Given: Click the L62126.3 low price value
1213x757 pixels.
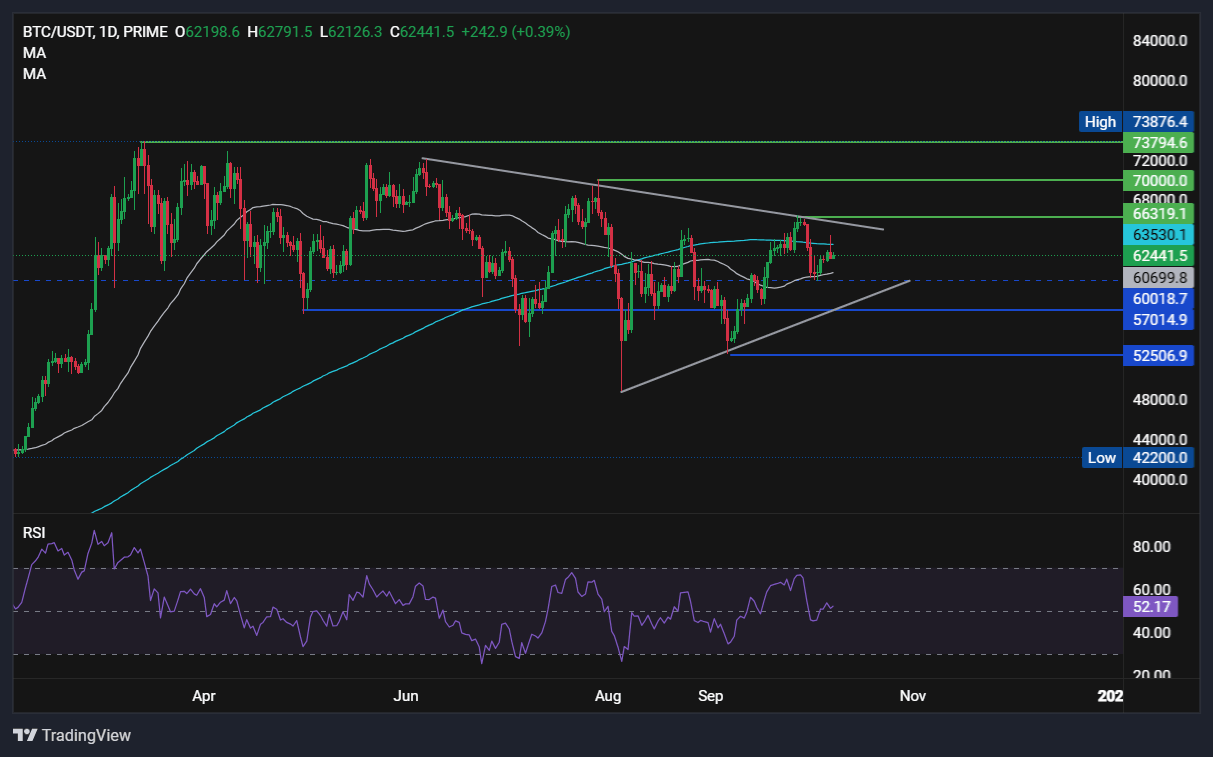Looking at the screenshot, I should tap(350, 32).
